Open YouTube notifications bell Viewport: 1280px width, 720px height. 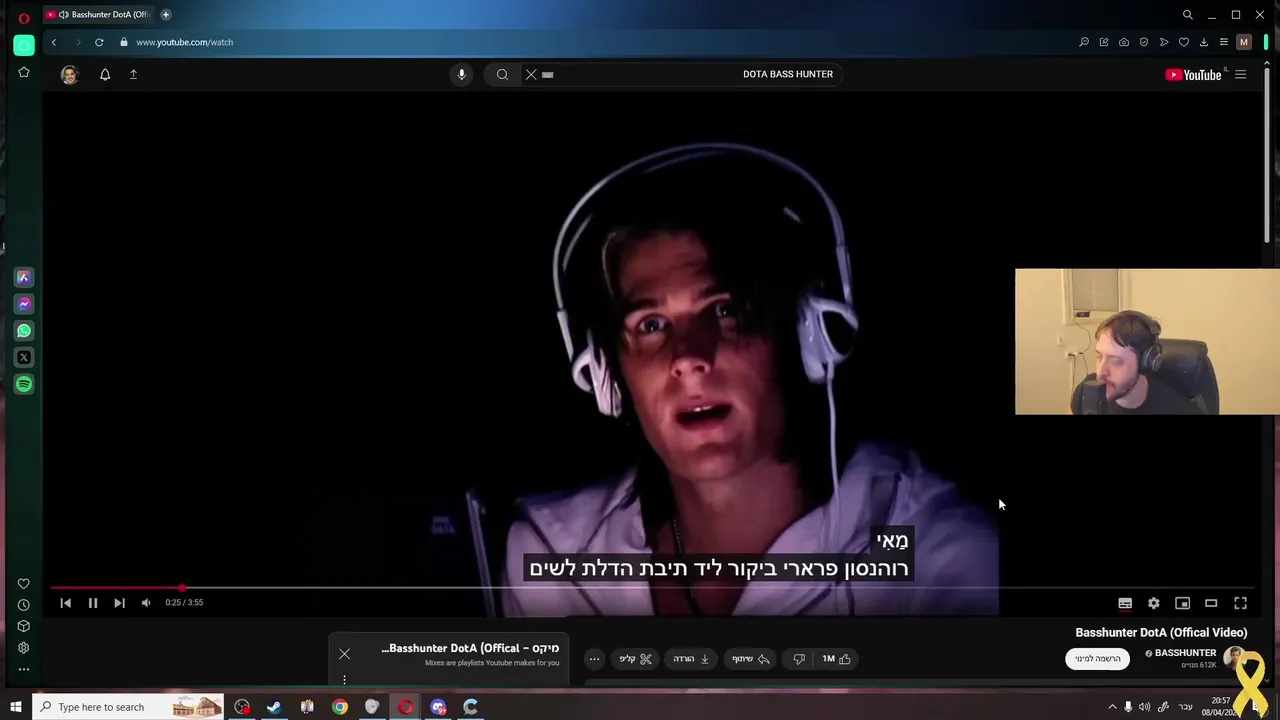[x=105, y=74]
